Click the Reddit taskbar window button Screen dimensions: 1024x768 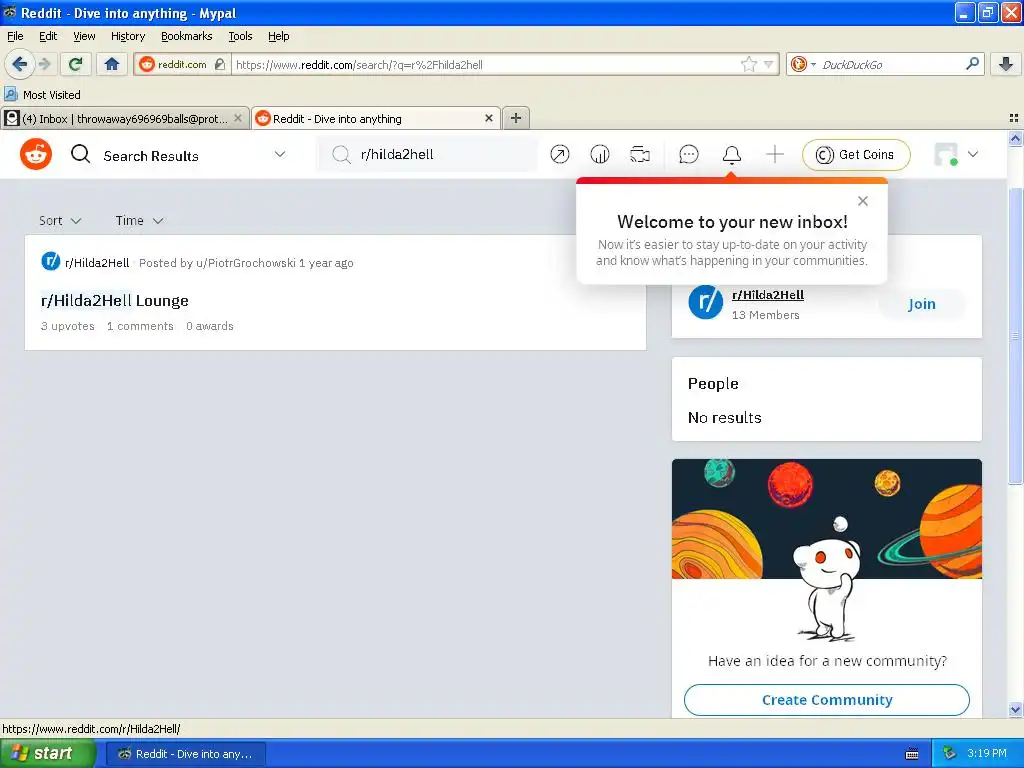click(x=186, y=754)
